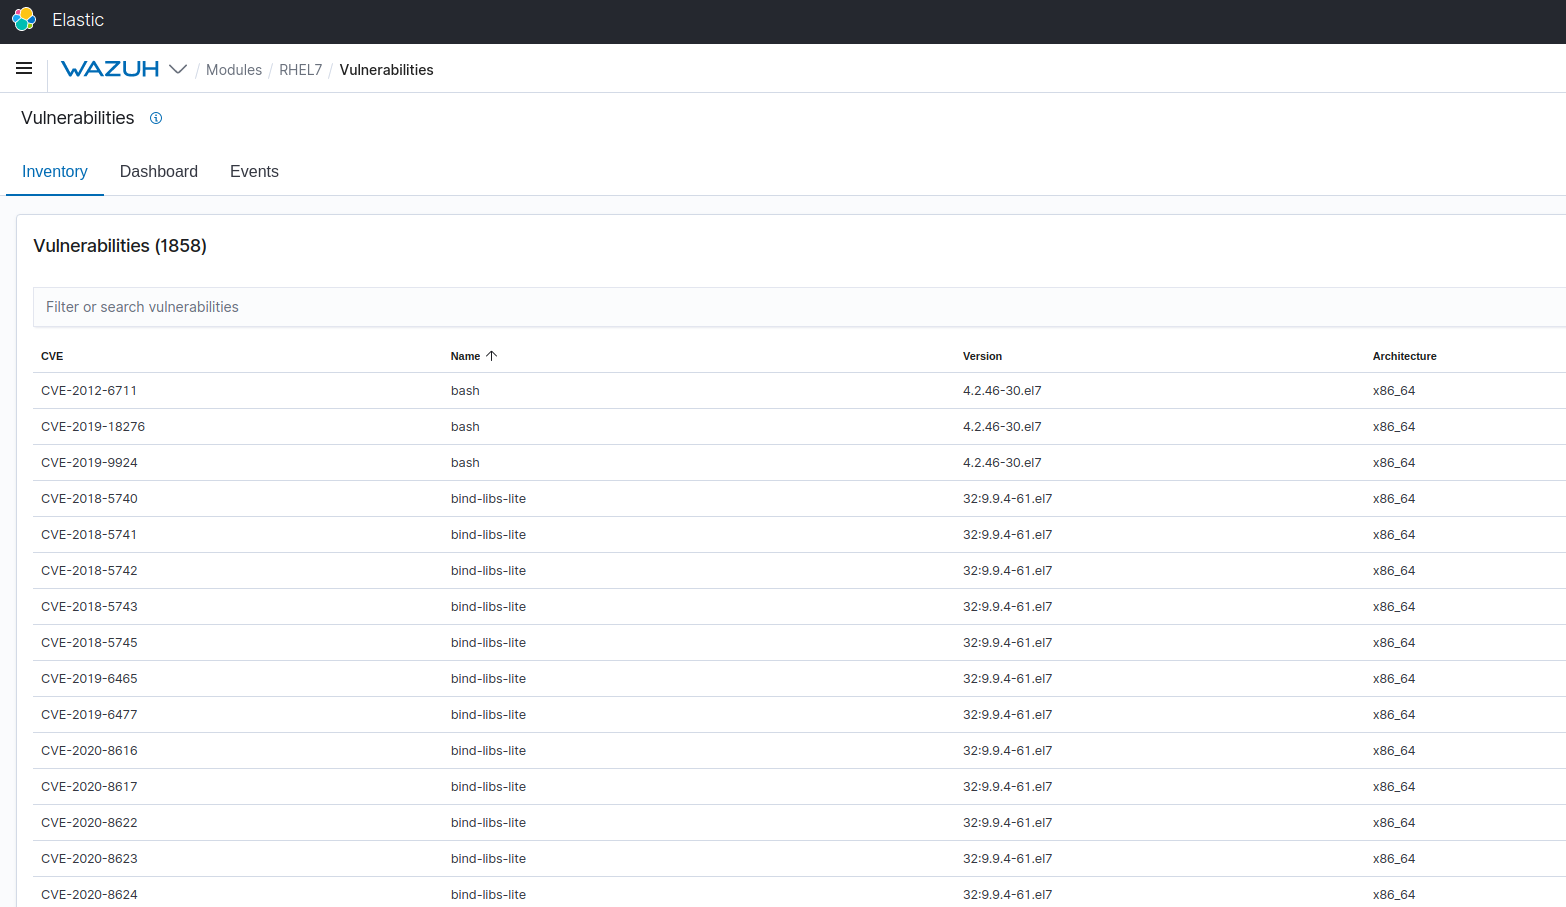
Task: Sort the table by Version column
Action: tap(982, 356)
